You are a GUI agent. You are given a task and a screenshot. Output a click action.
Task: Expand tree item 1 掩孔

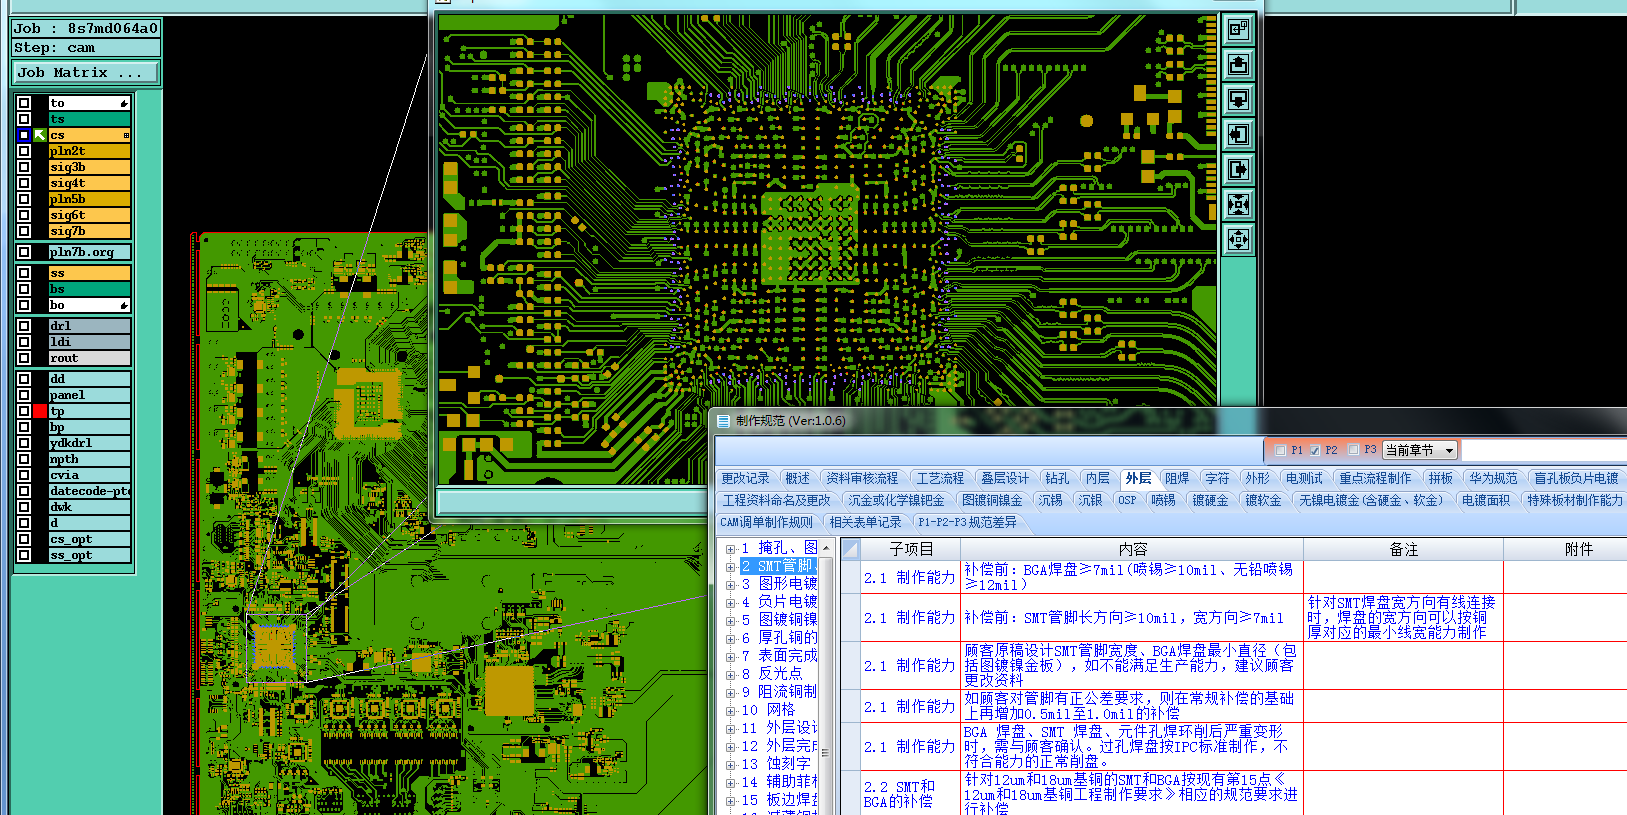click(x=730, y=549)
